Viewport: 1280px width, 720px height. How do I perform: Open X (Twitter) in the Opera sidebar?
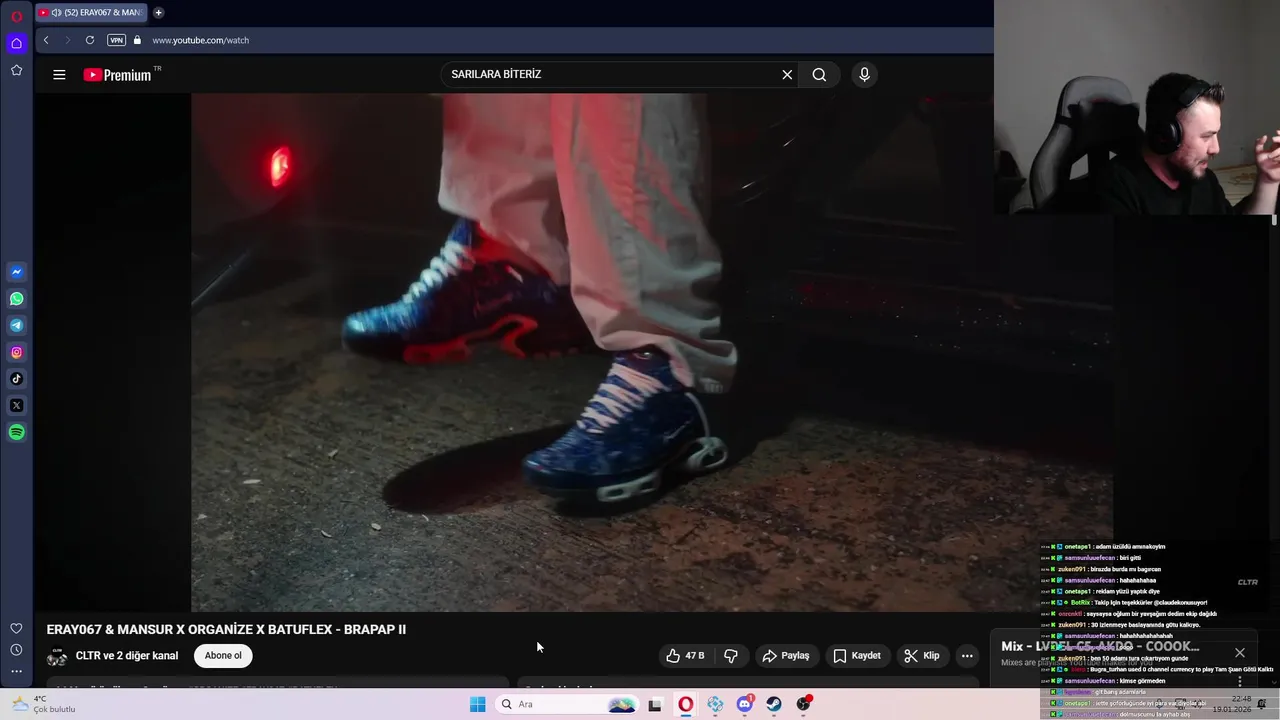(x=16, y=406)
